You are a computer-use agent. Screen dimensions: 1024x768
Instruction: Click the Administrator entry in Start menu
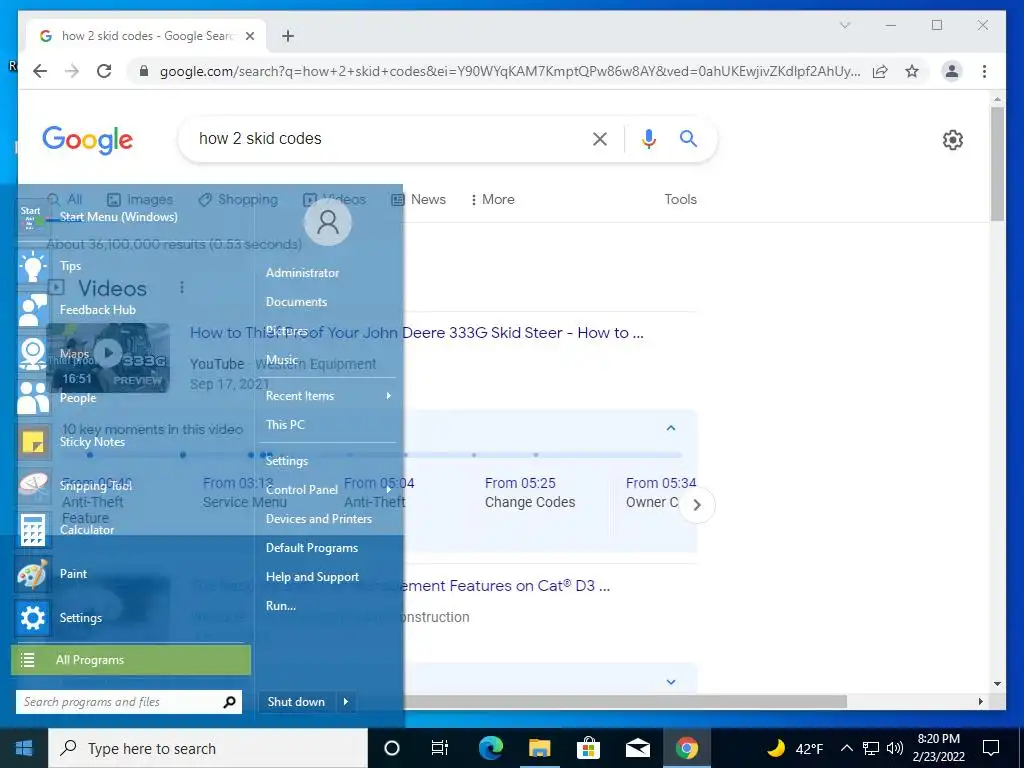coord(302,273)
